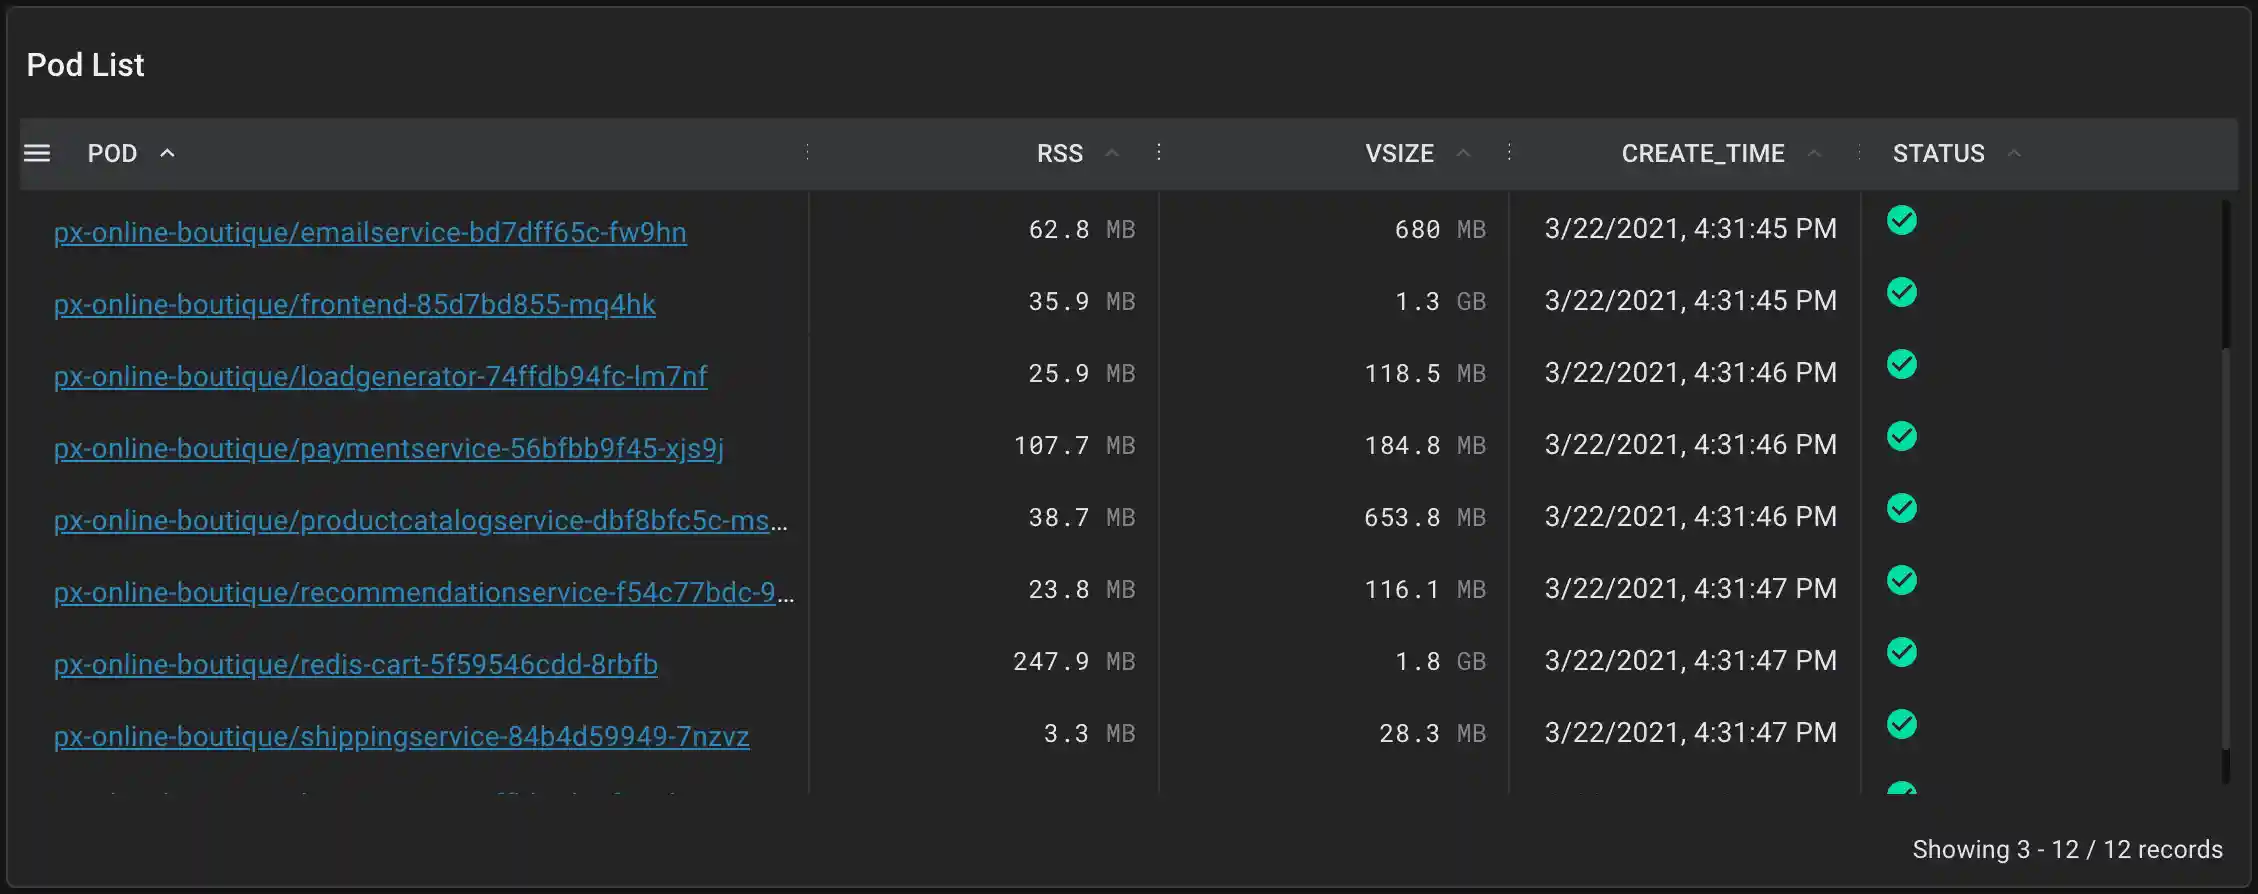Click the STATUS column sort arrow
2258x894 pixels.
point(2014,153)
